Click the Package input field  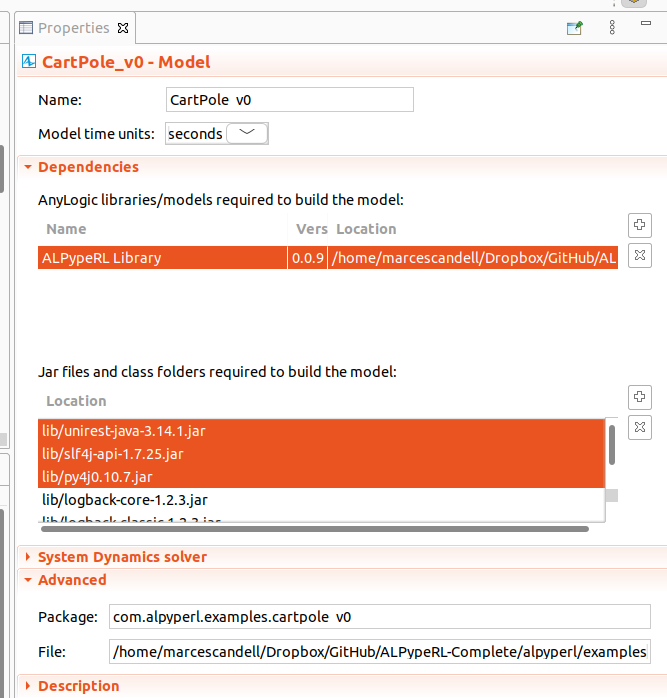click(x=380, y=617)
